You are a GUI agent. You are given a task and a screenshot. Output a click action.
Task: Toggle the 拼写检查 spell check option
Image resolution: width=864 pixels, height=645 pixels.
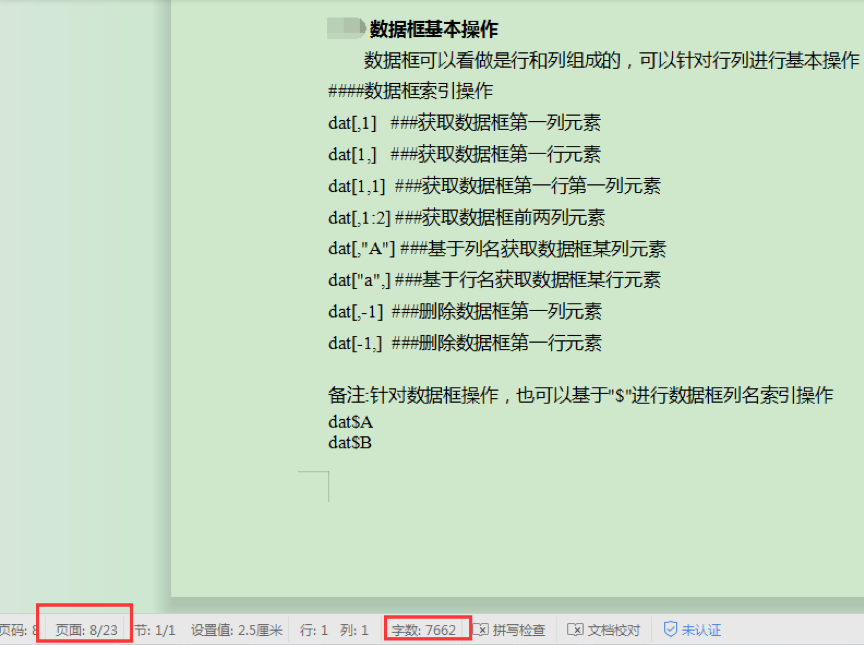(509, 630)
